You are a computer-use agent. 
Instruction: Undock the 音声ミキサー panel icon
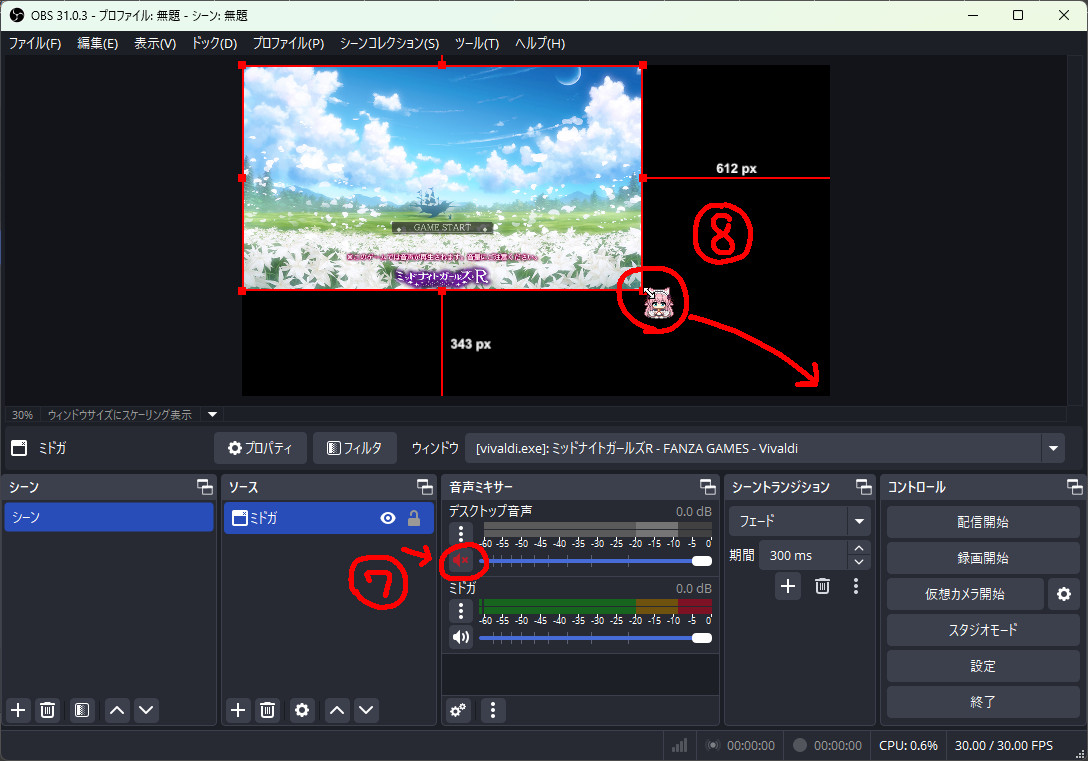[708, 487]
